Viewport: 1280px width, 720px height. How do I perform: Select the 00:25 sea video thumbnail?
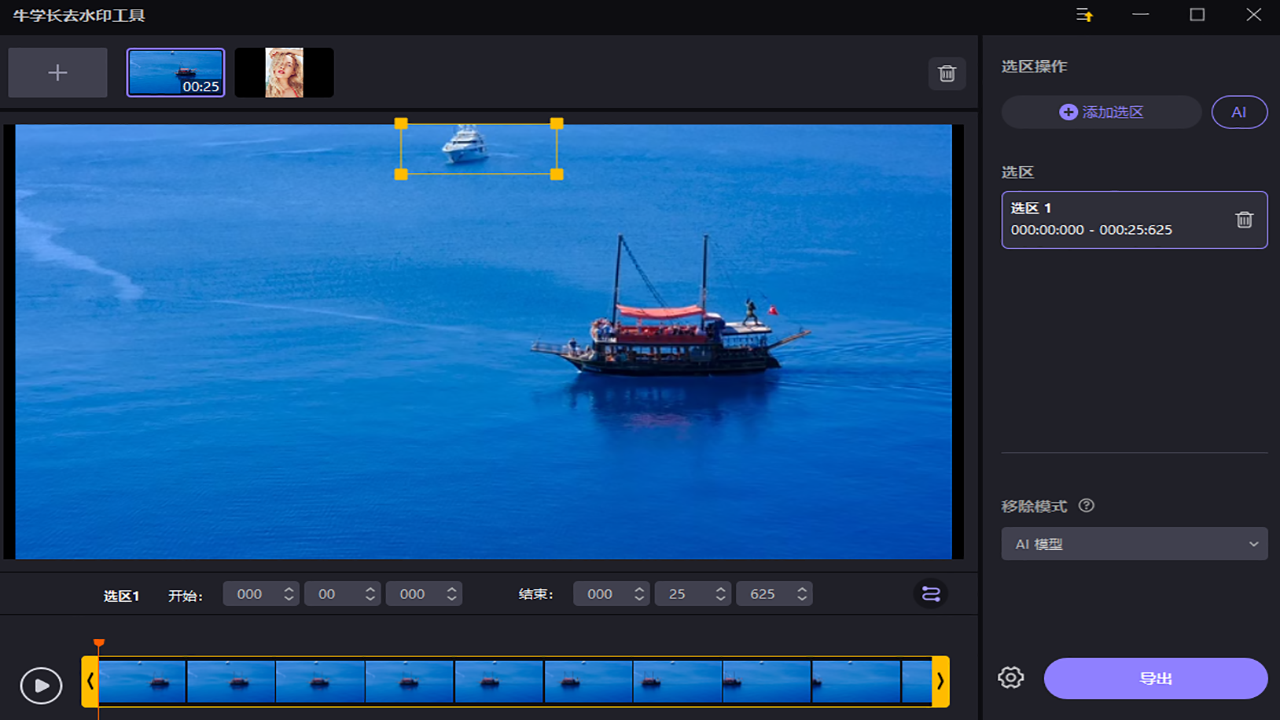(175, 73)
